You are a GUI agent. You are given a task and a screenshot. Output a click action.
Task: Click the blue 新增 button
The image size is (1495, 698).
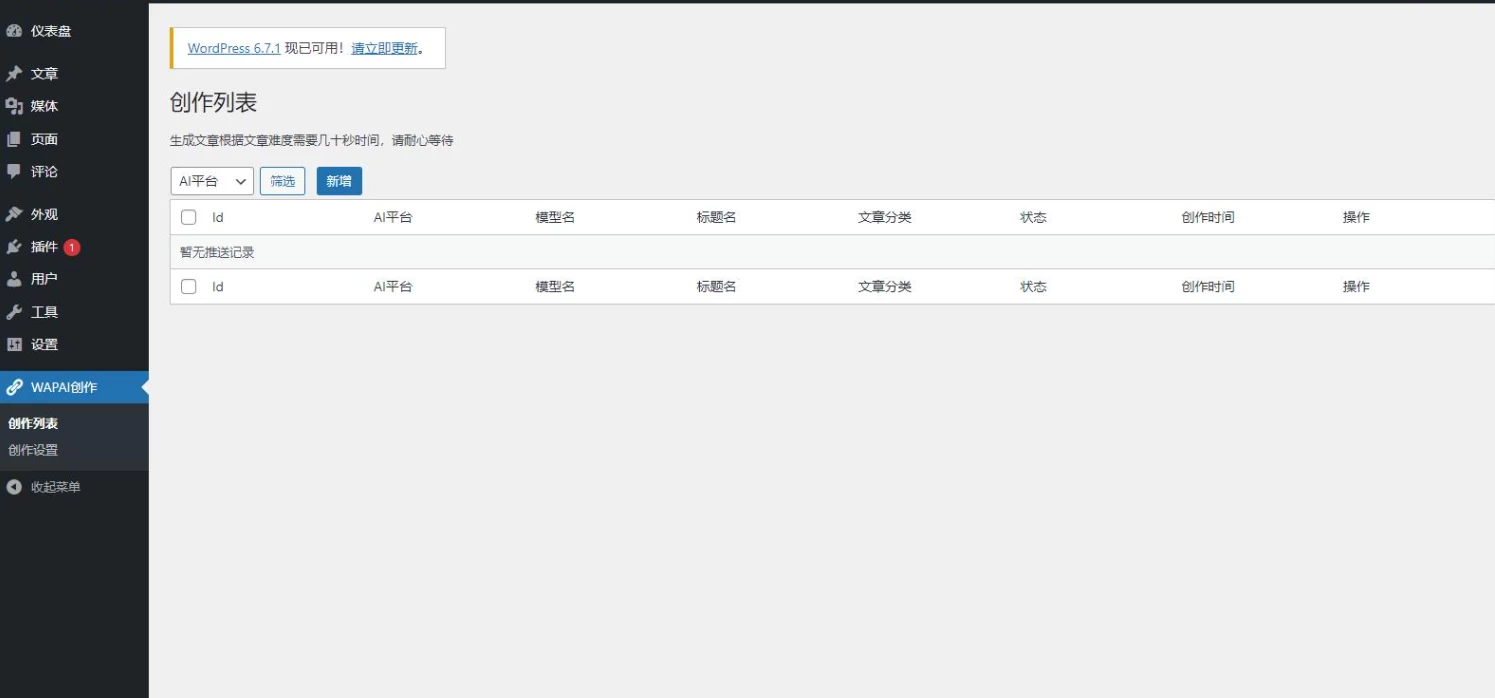339,181
